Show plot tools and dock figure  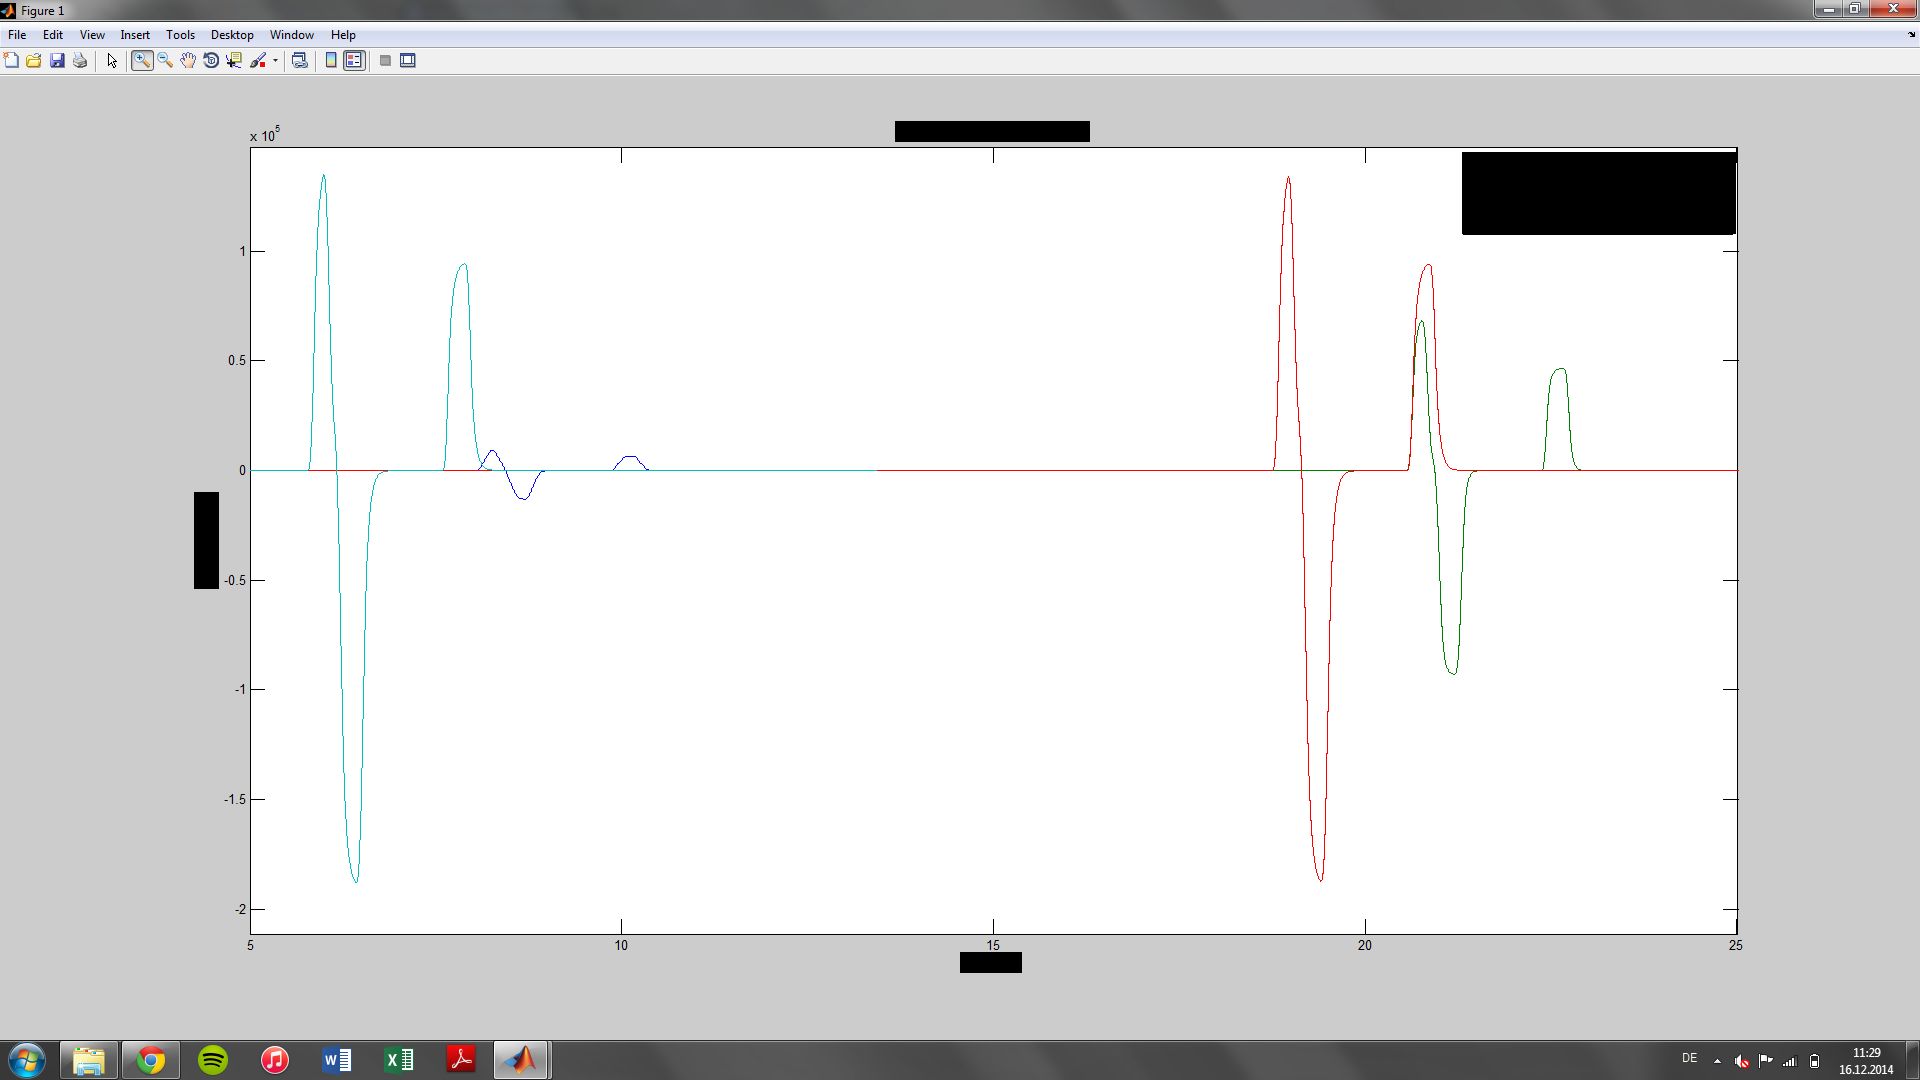click(408, 61)
